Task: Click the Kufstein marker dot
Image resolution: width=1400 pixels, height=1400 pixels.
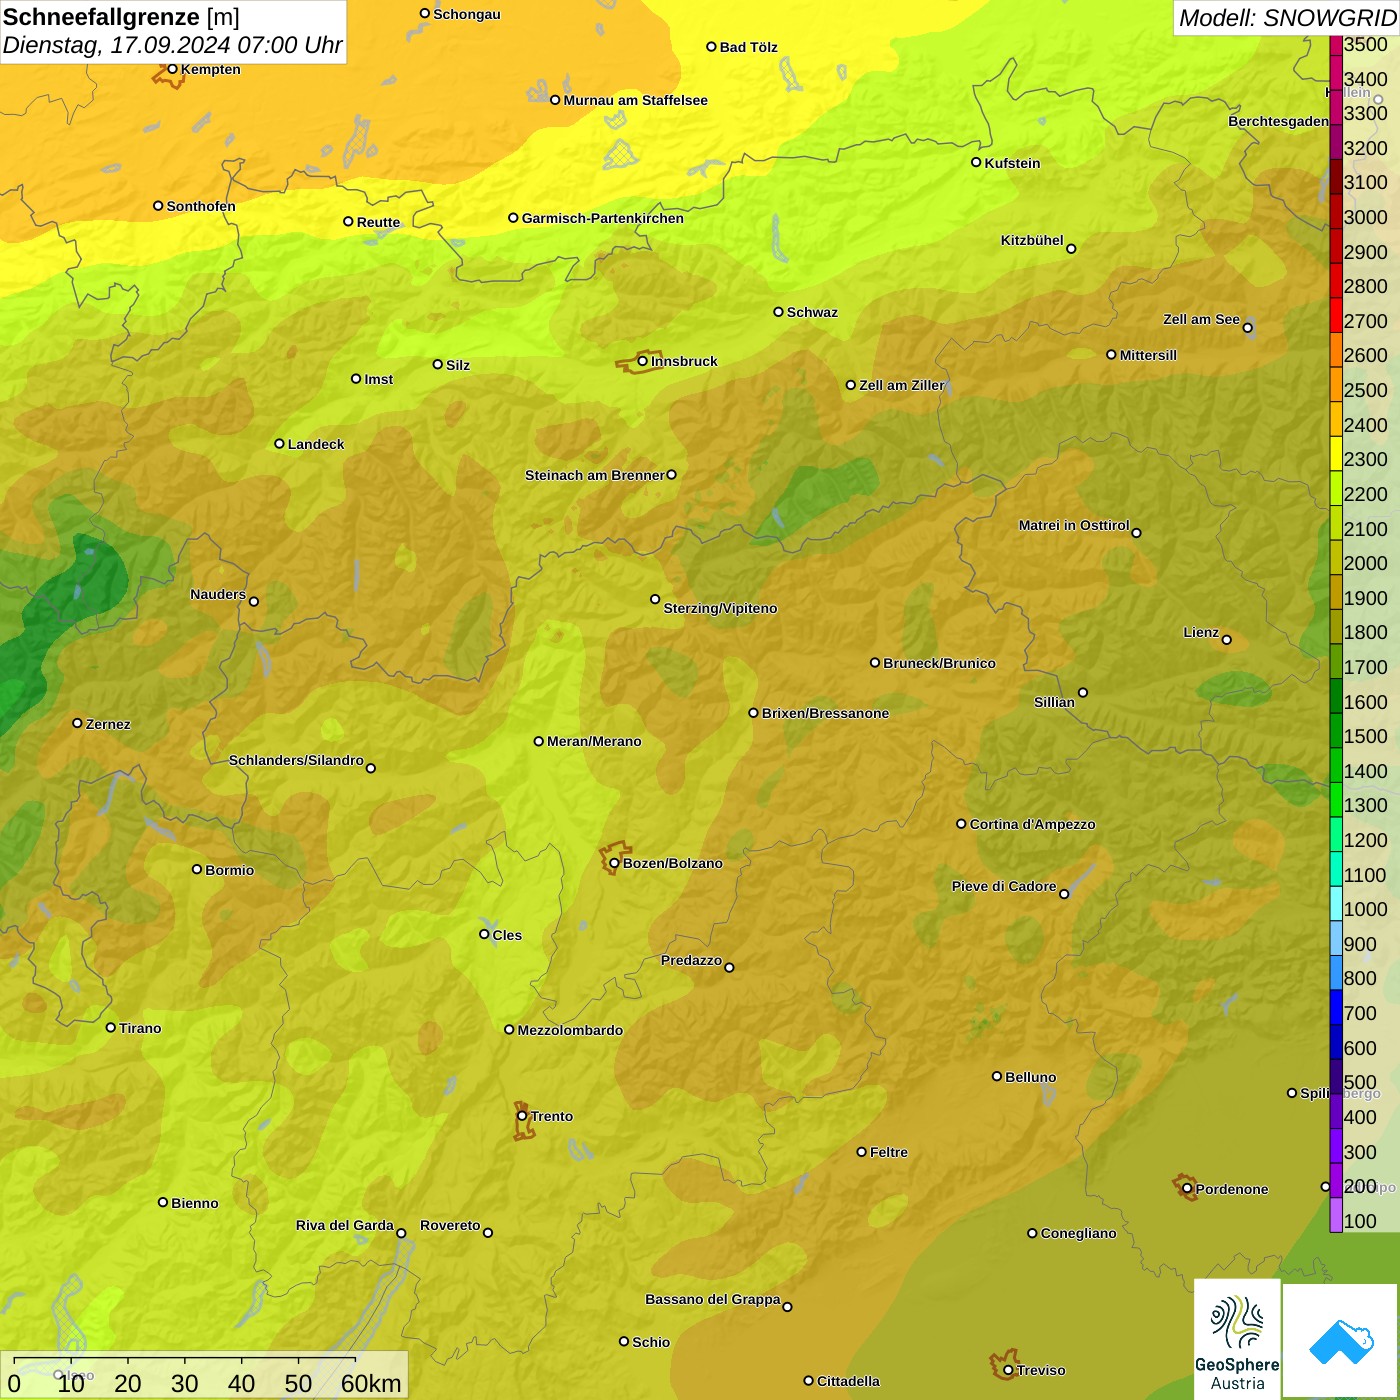Action: tap(976, 162)
